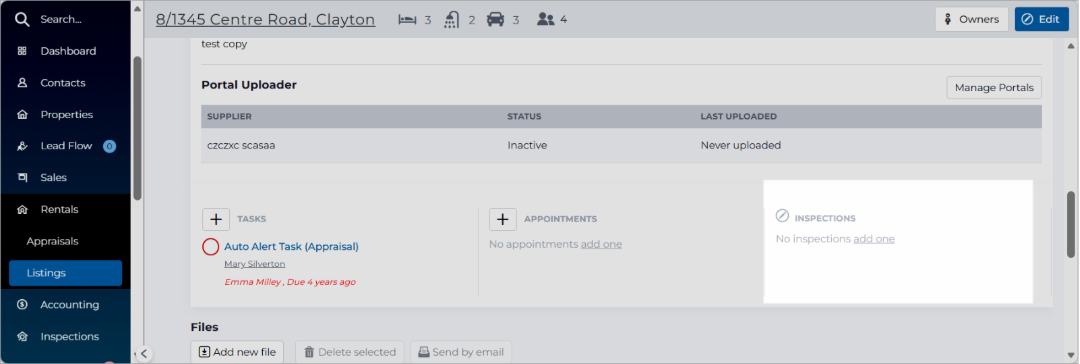
Task: Open Contacts in the sidebar
Action: pos(63,83)
